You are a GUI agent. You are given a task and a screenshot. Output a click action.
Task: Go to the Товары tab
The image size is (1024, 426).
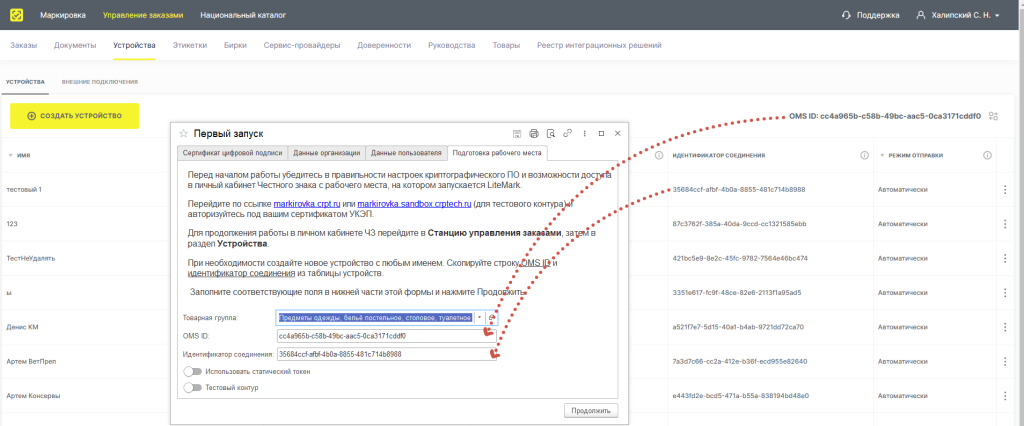pyautogui.click(x=506, y=45)
